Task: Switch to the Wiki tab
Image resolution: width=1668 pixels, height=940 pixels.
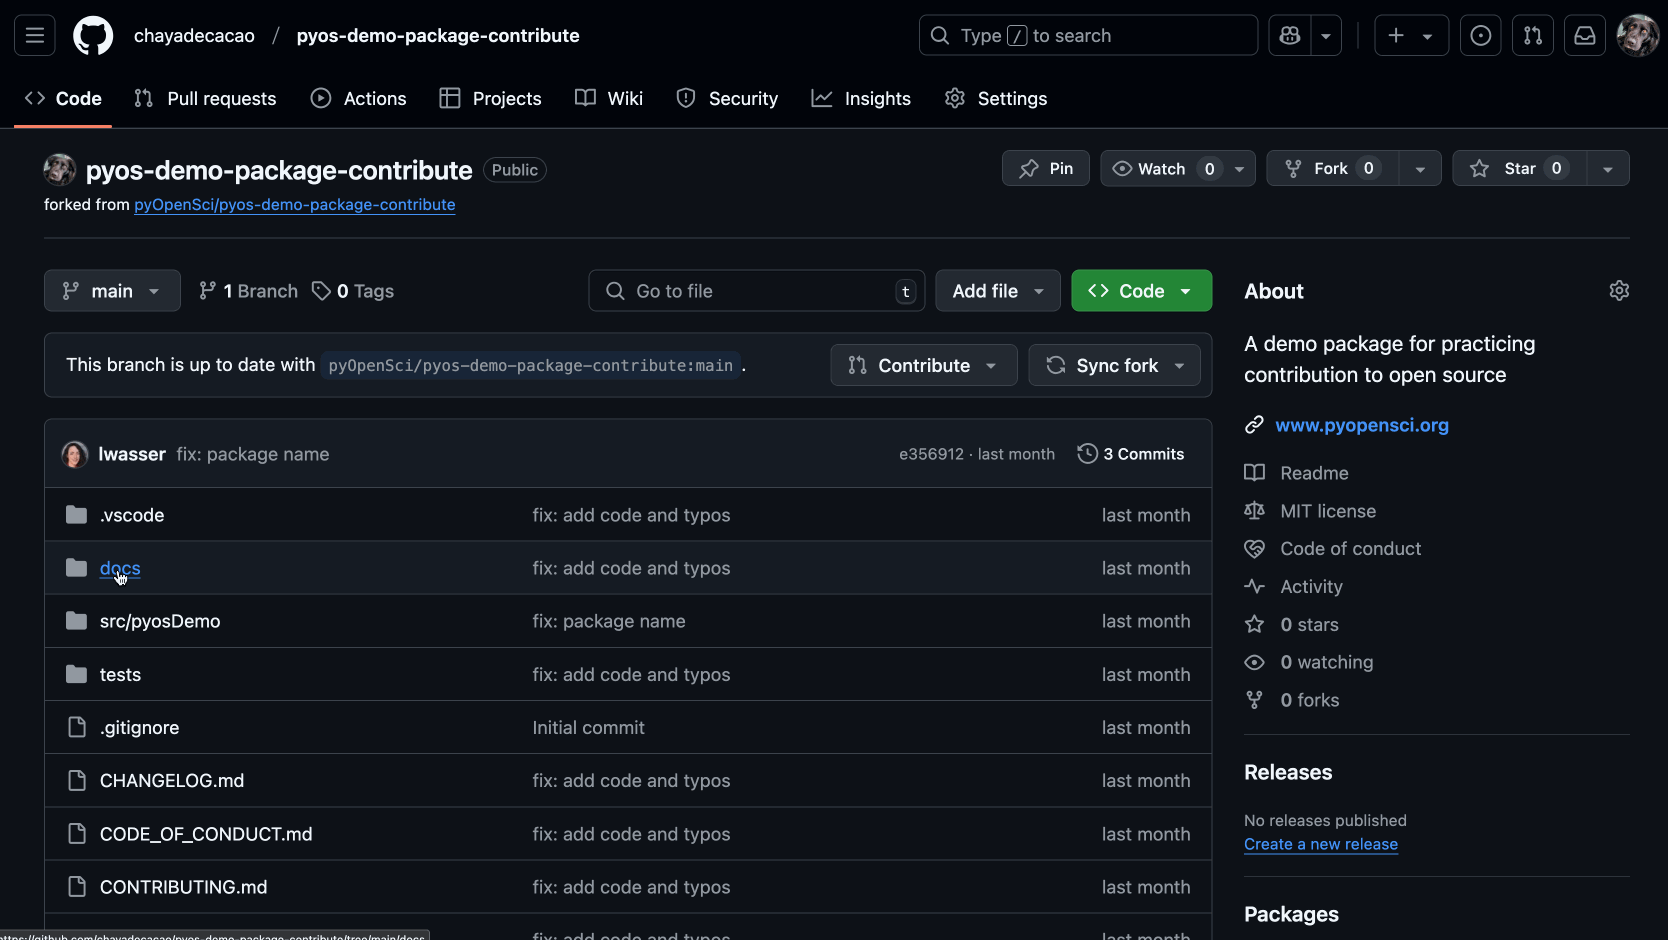Action: 609,98
